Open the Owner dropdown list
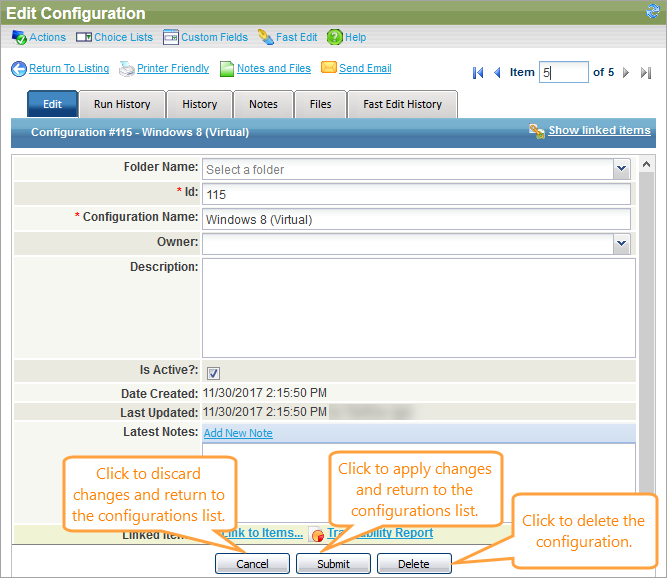This screenshot has height=578, width=667. (x=621, y=243)
